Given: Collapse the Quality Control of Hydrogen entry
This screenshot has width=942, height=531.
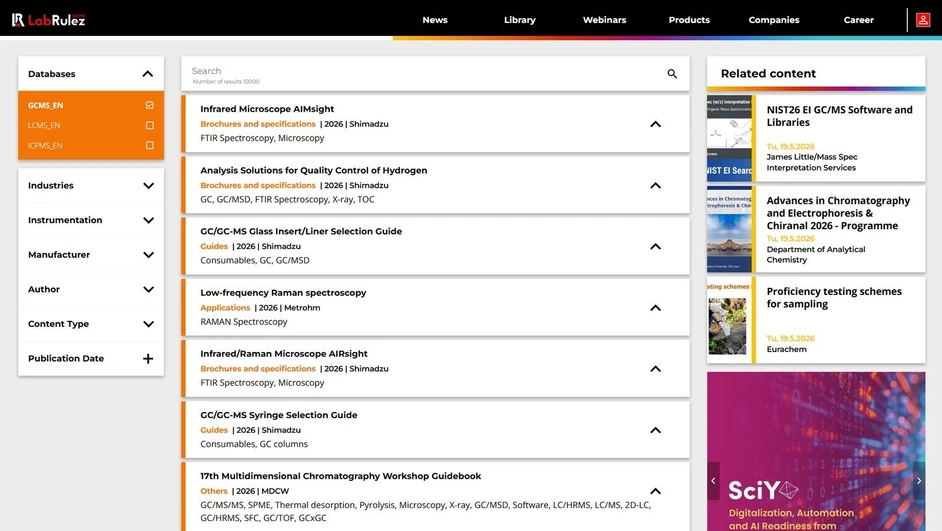Looking at the screenshot, I should 655,186.
